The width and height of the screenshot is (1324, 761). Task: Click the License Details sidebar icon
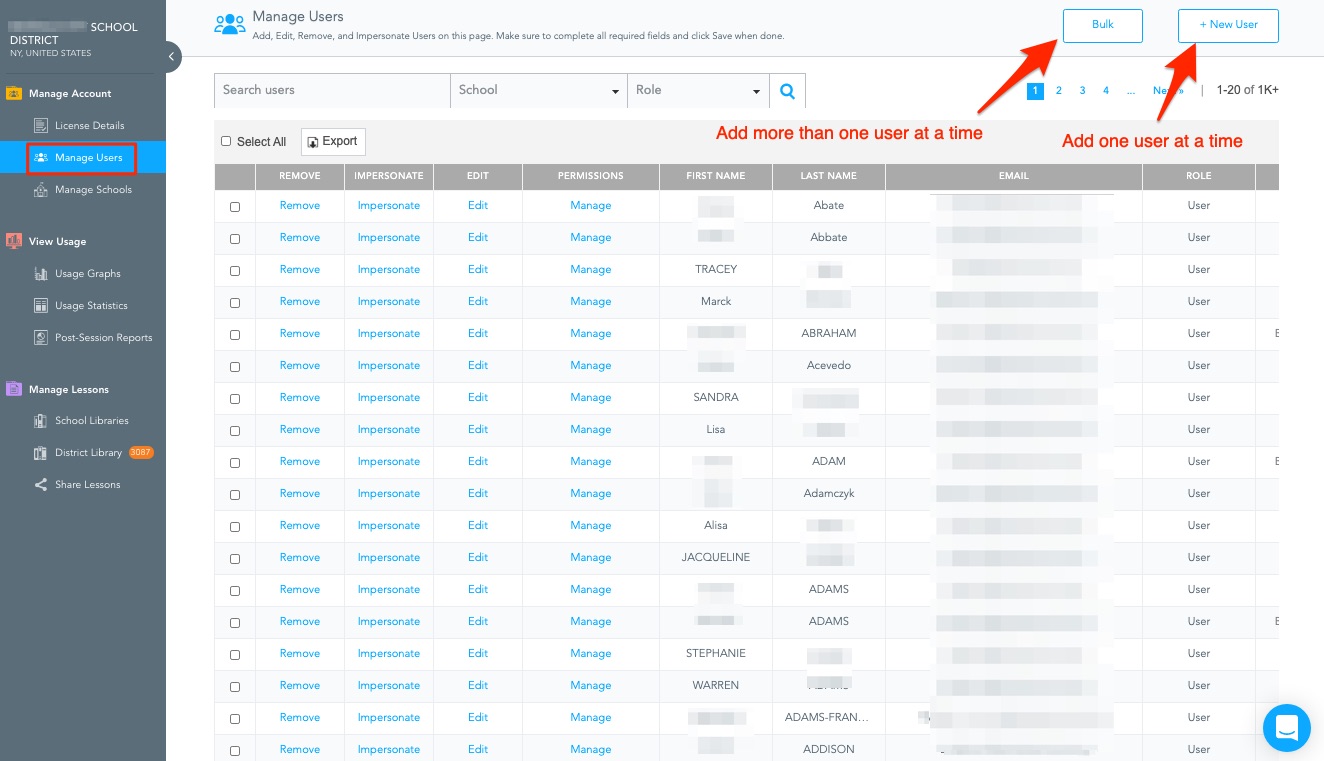pyautogui.click(x=41, y=126)
